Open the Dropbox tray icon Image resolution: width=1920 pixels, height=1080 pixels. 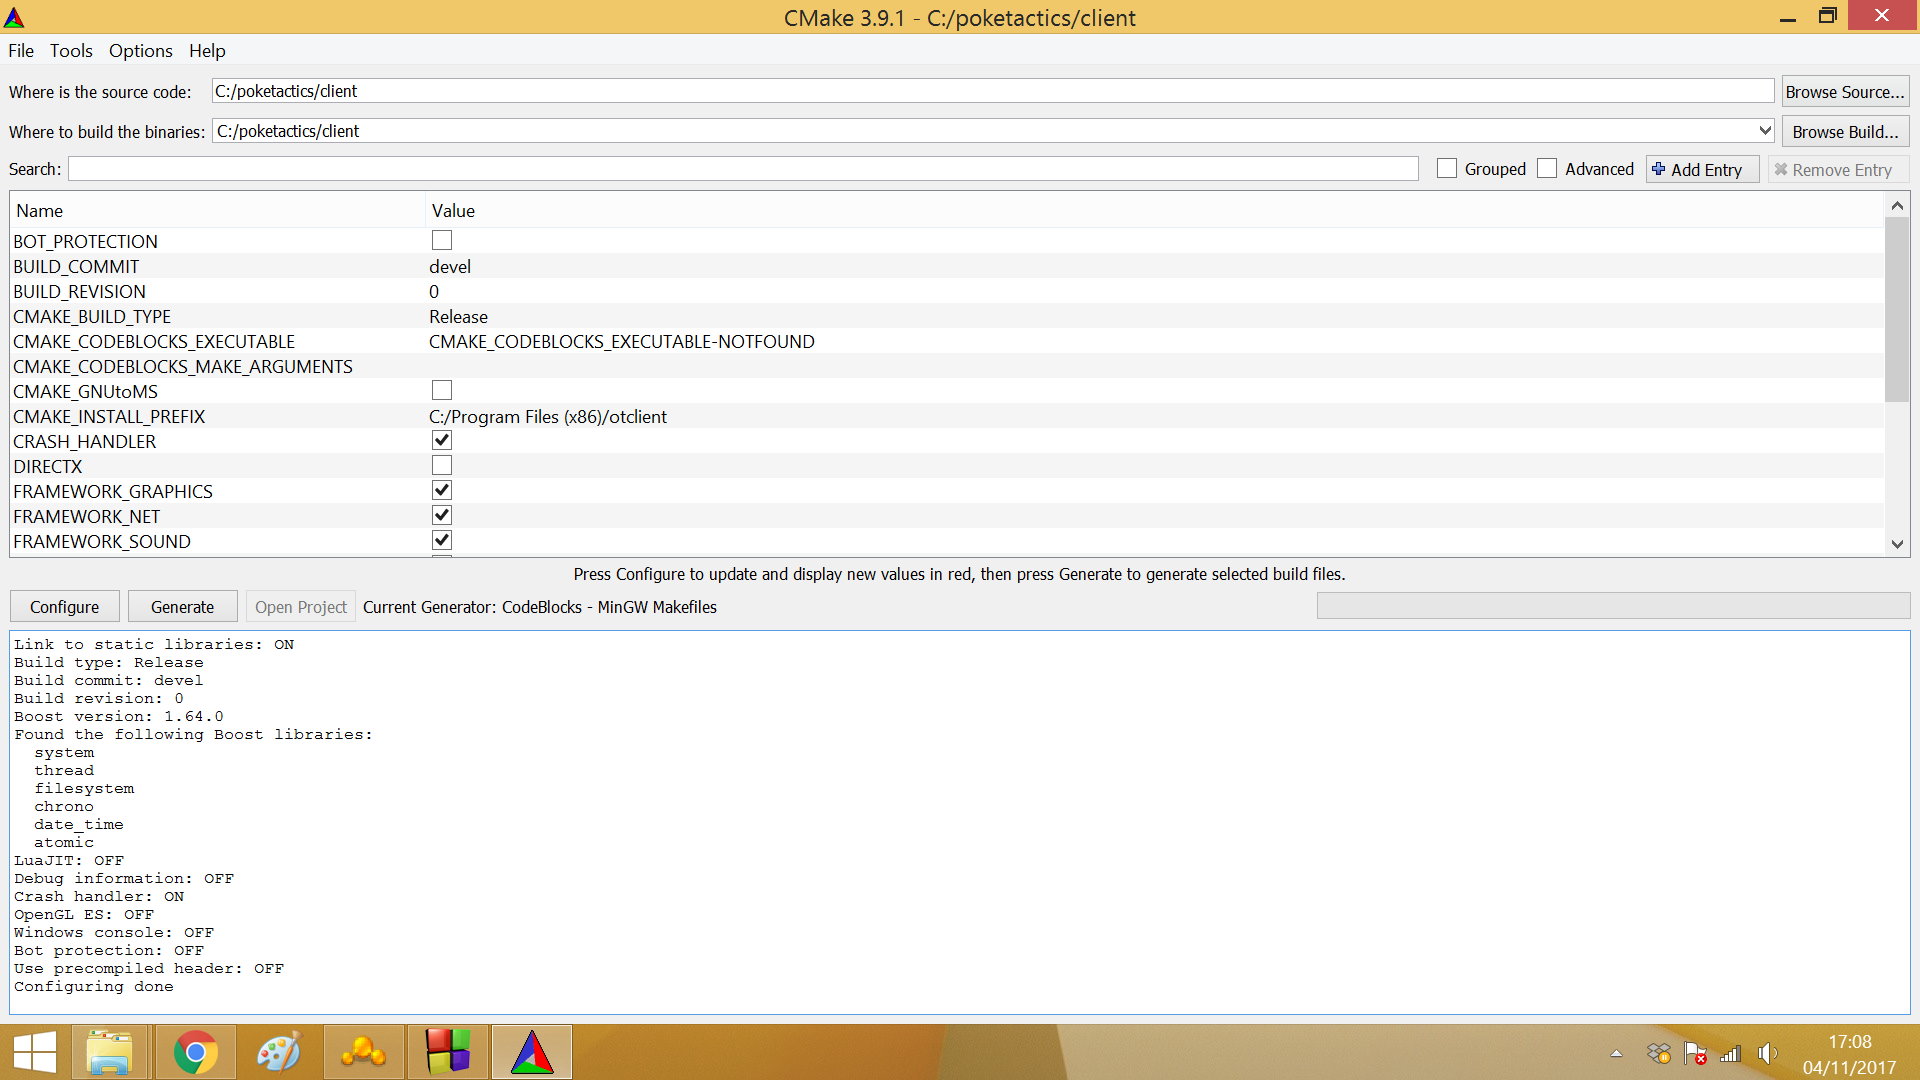pos(1659,1053)
